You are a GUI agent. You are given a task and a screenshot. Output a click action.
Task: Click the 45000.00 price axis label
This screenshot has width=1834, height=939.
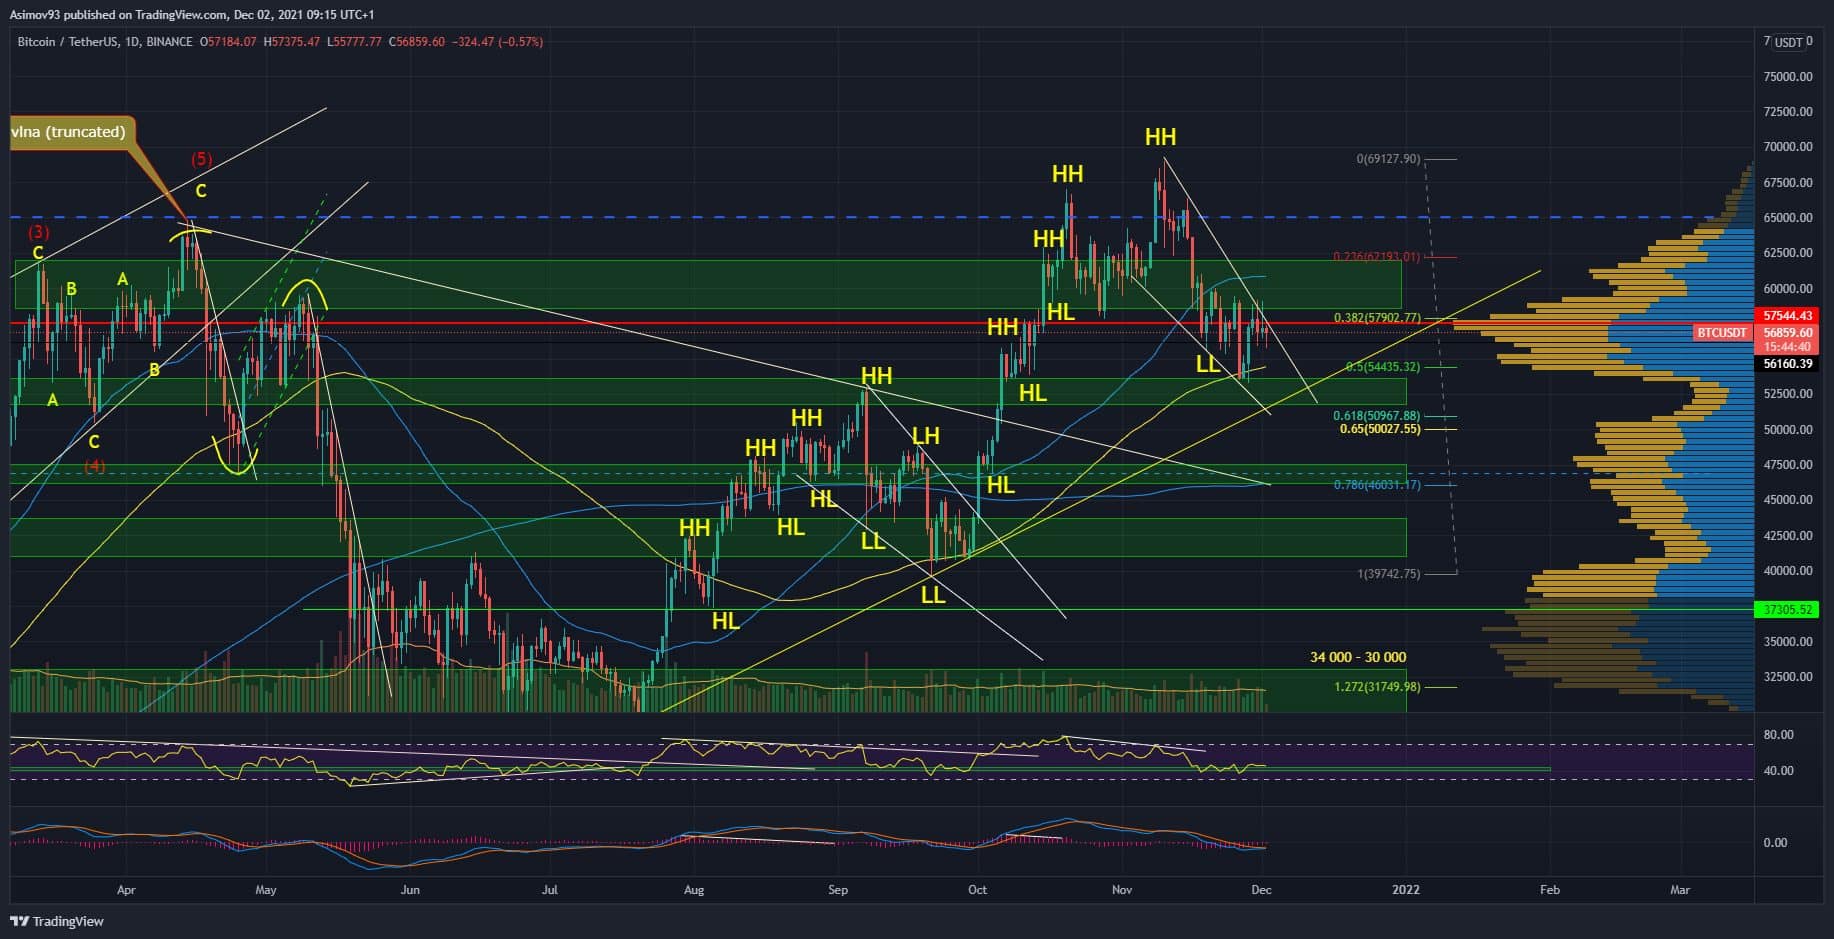pyautogui.click(x=1788, y=500)
